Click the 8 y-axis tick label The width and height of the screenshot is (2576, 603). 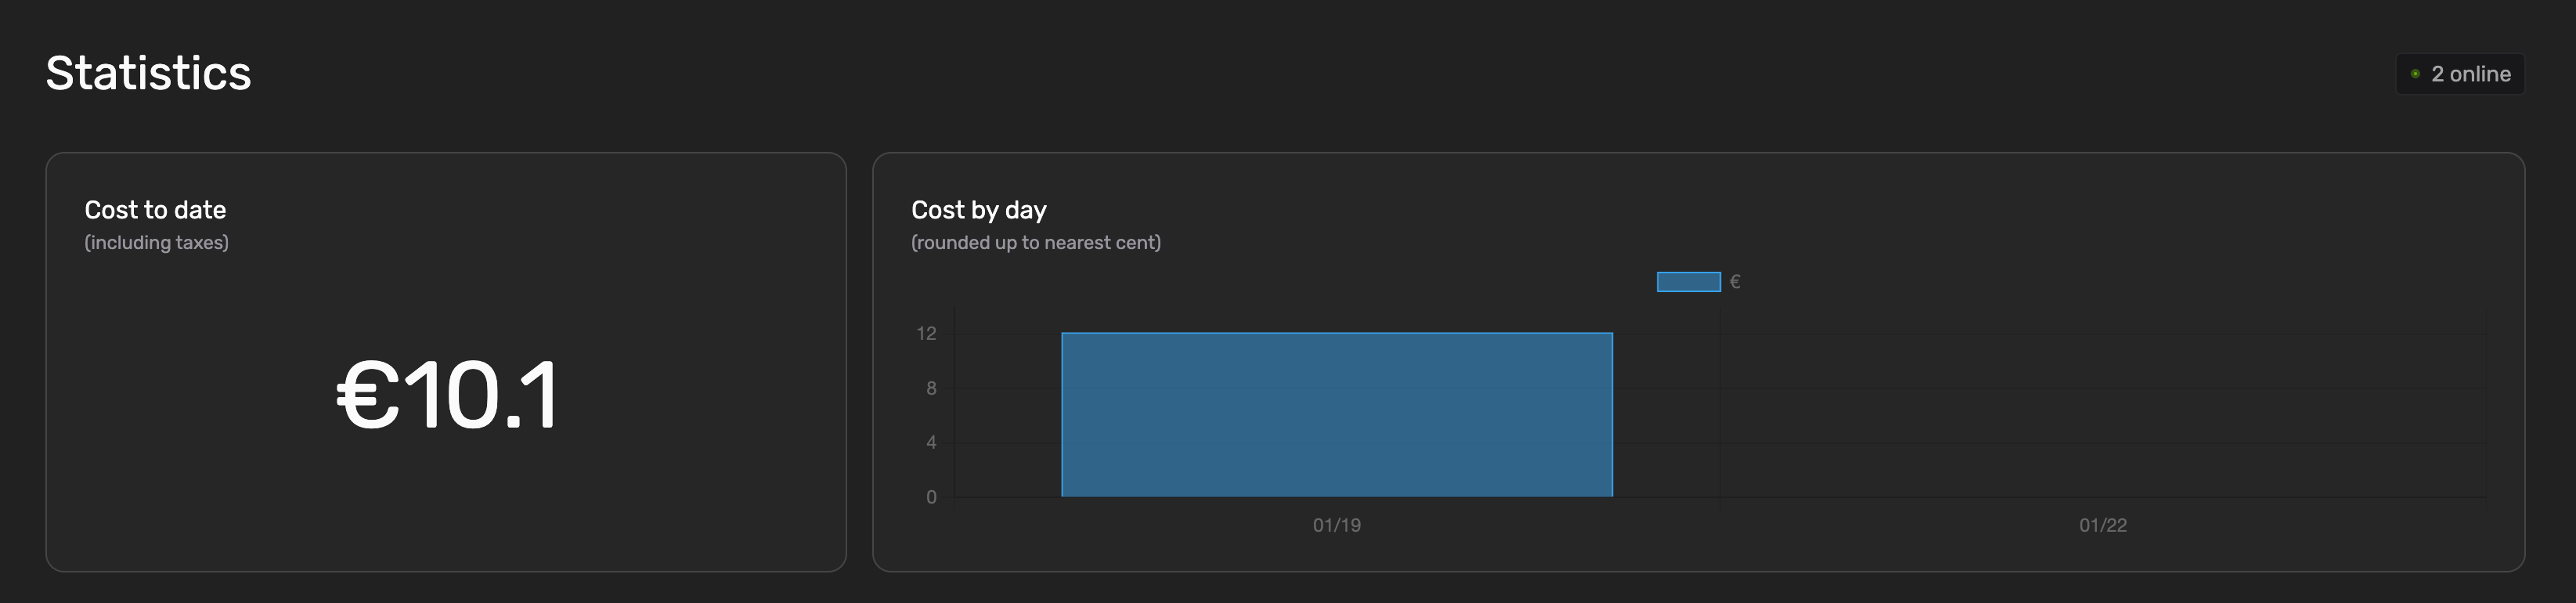931,388
